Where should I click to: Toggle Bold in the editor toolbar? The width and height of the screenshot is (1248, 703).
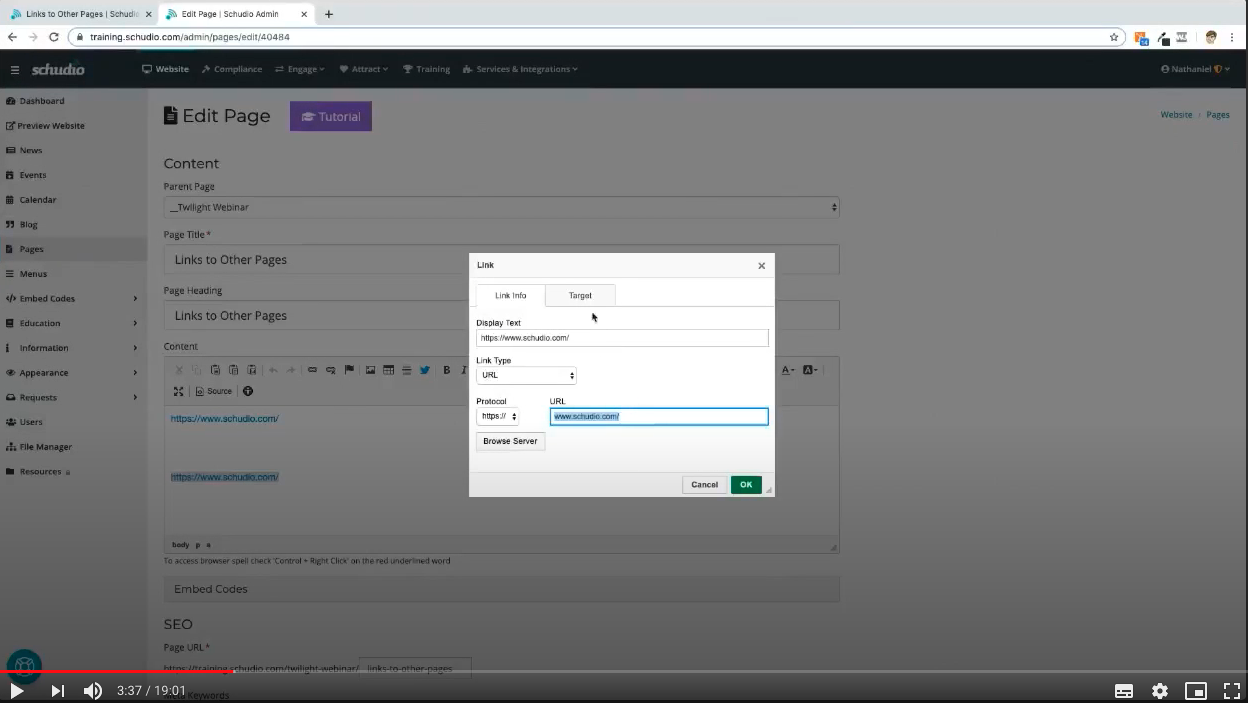pyautogui.click(x=446, y=370)
